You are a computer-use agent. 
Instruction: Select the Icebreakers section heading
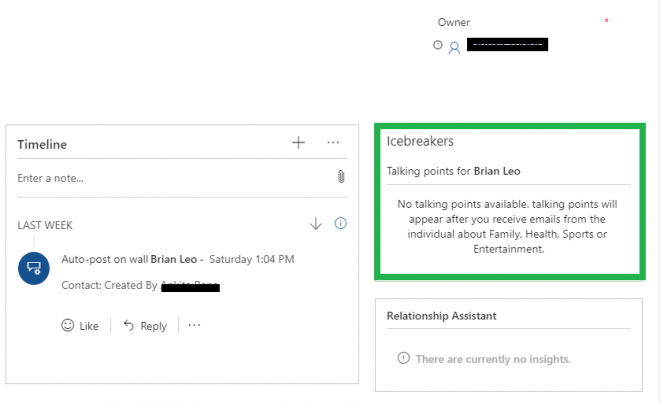tap(420, 142)
